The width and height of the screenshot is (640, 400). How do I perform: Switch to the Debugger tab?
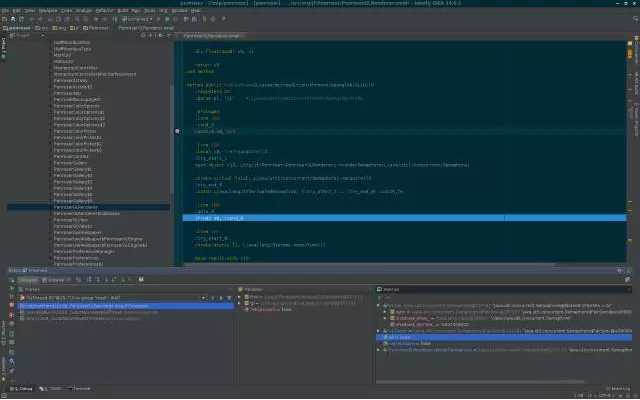tap(28, 280)
